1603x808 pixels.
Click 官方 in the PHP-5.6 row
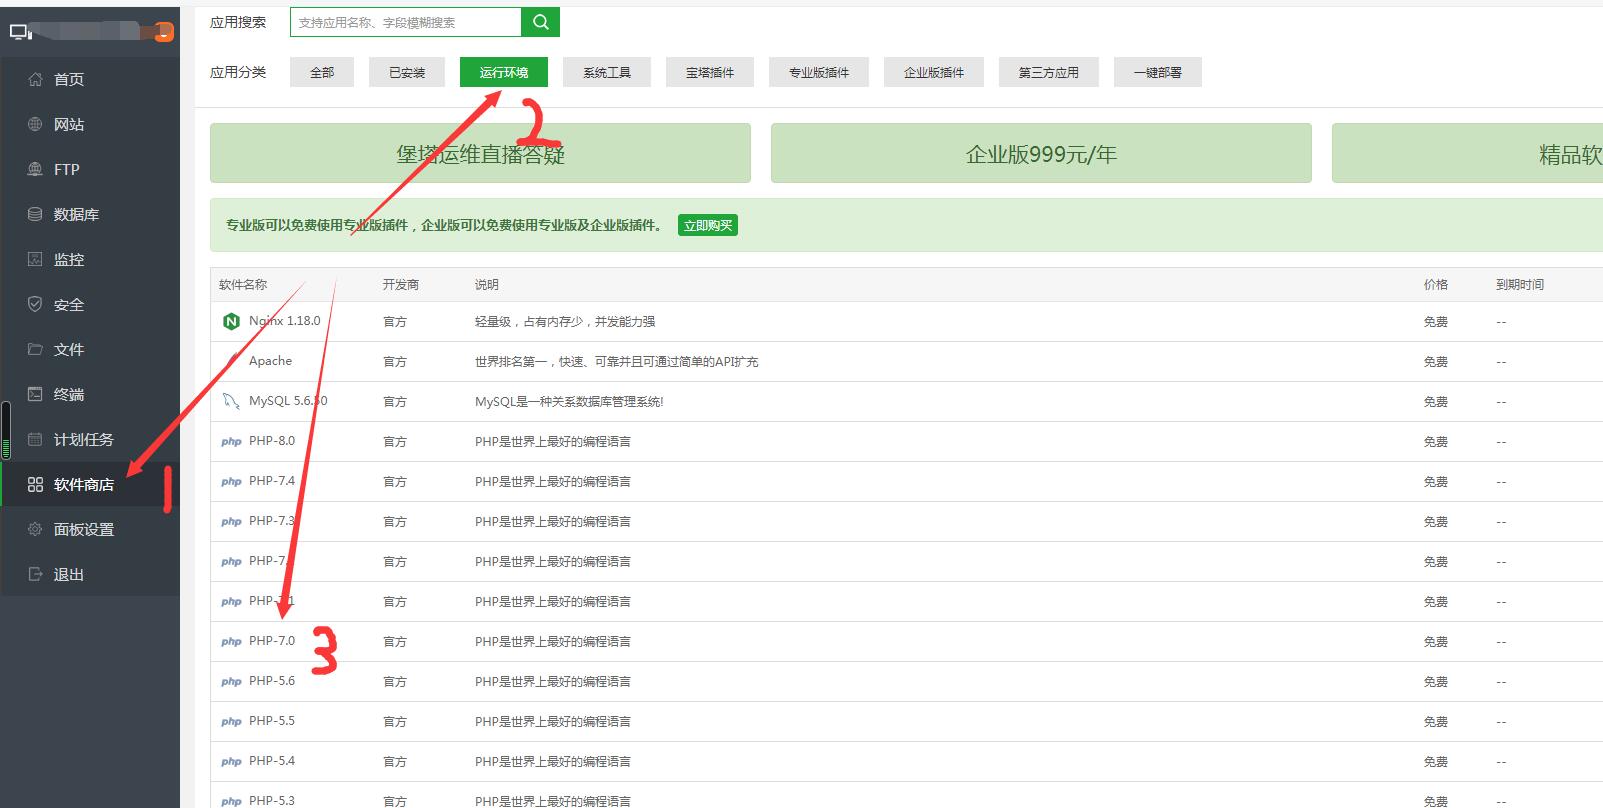click(x=395, y=681)
